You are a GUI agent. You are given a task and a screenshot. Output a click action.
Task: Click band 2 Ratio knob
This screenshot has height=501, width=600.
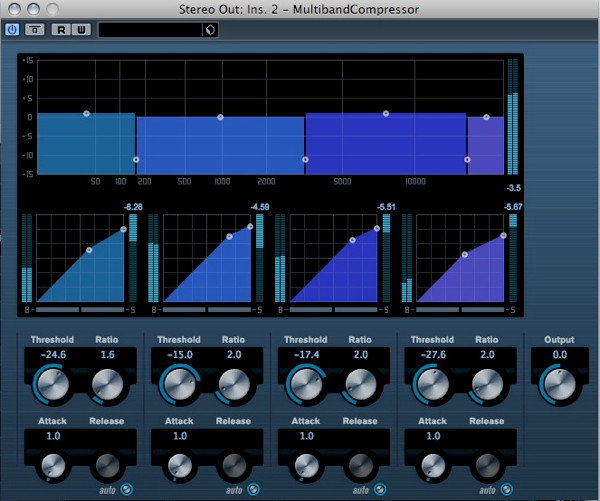coord(232,384)
